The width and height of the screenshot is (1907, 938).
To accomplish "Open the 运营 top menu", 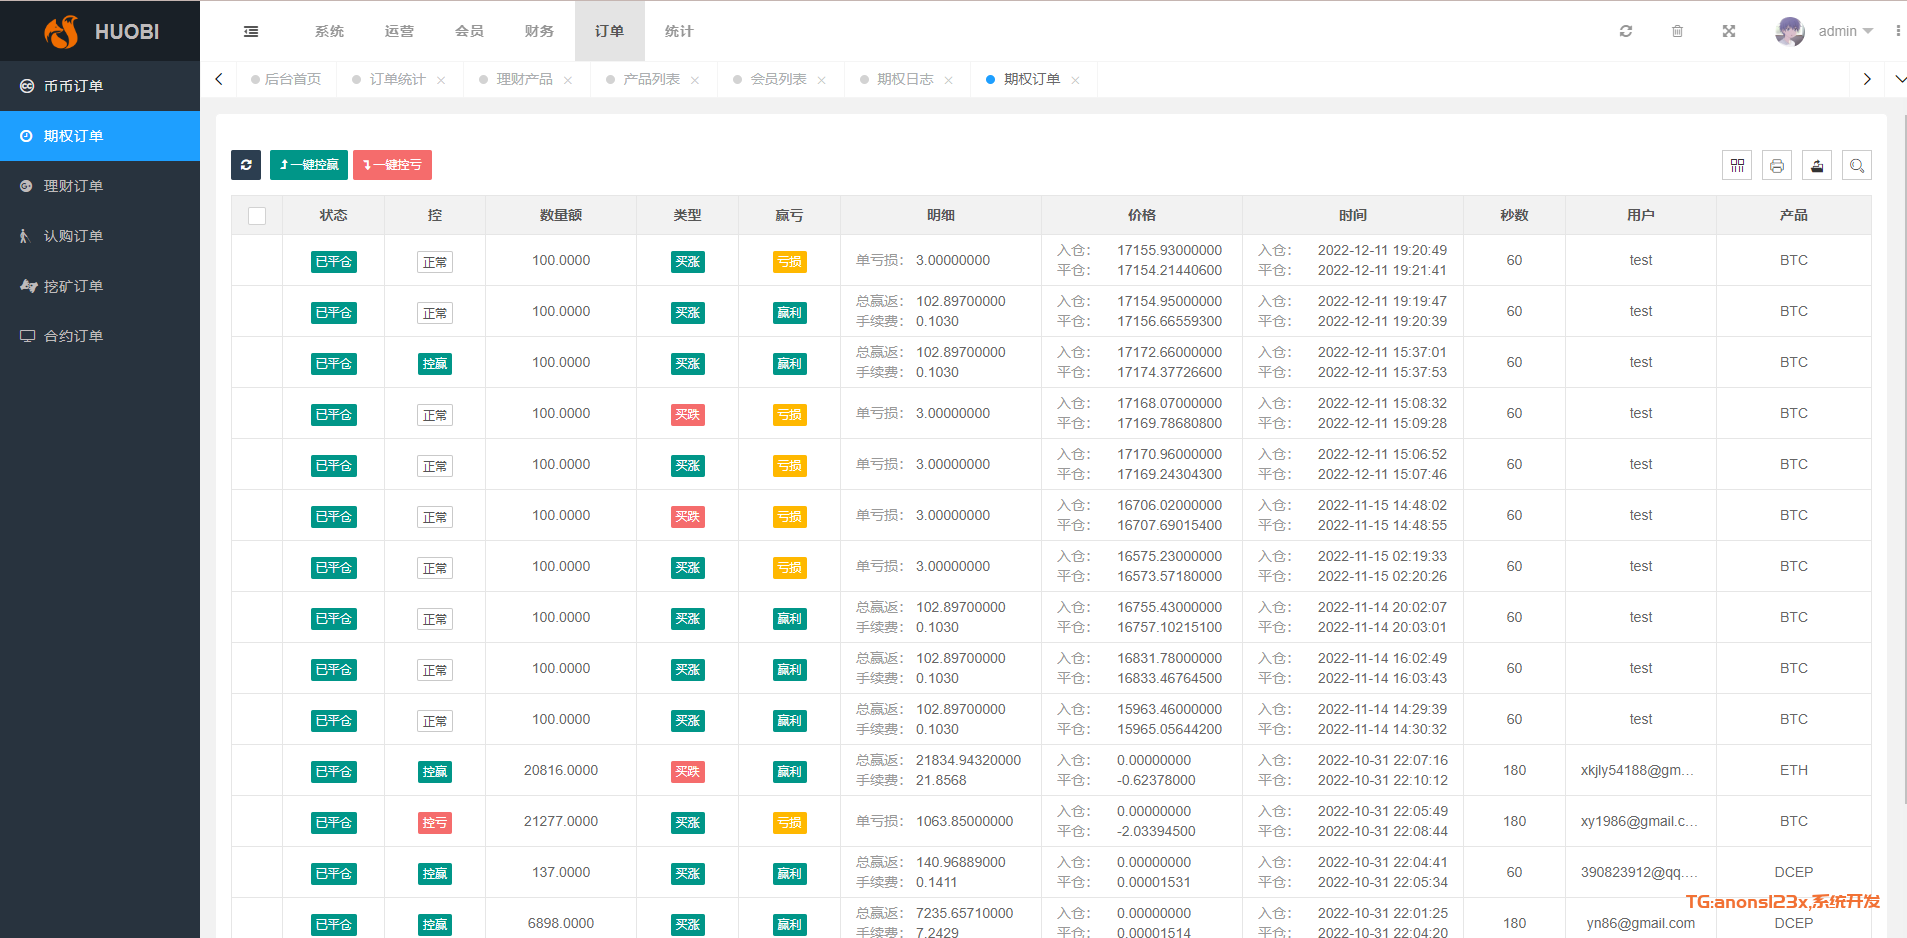I will coord(399,31).
